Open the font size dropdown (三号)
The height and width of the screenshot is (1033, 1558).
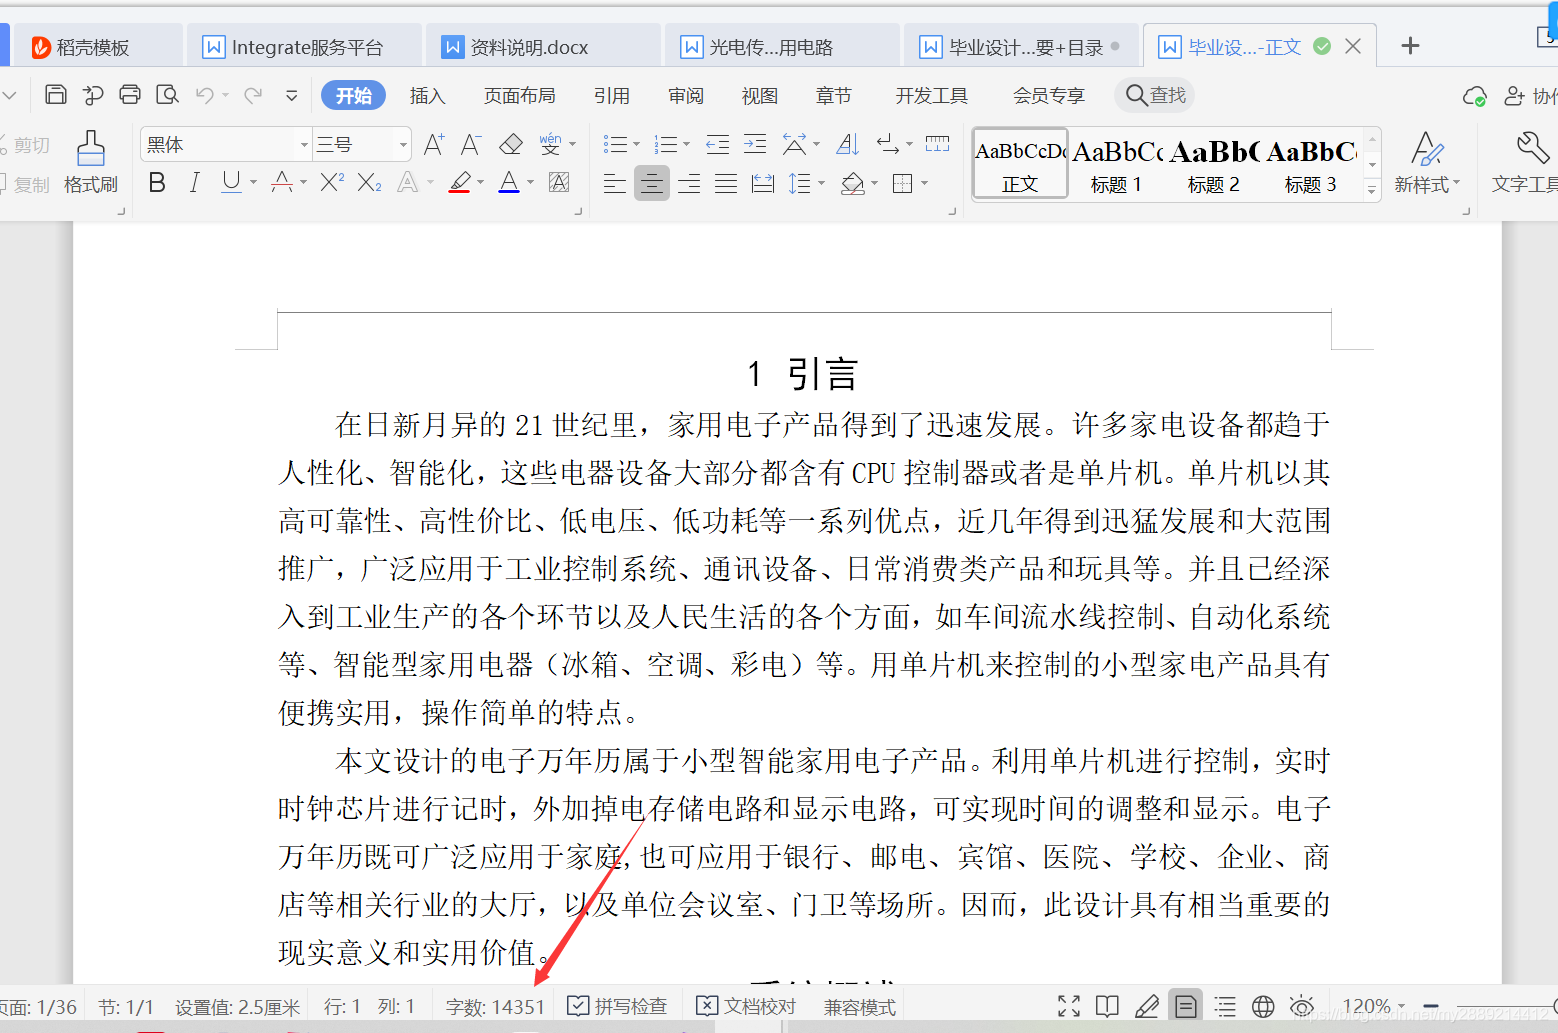pos(403,145)
